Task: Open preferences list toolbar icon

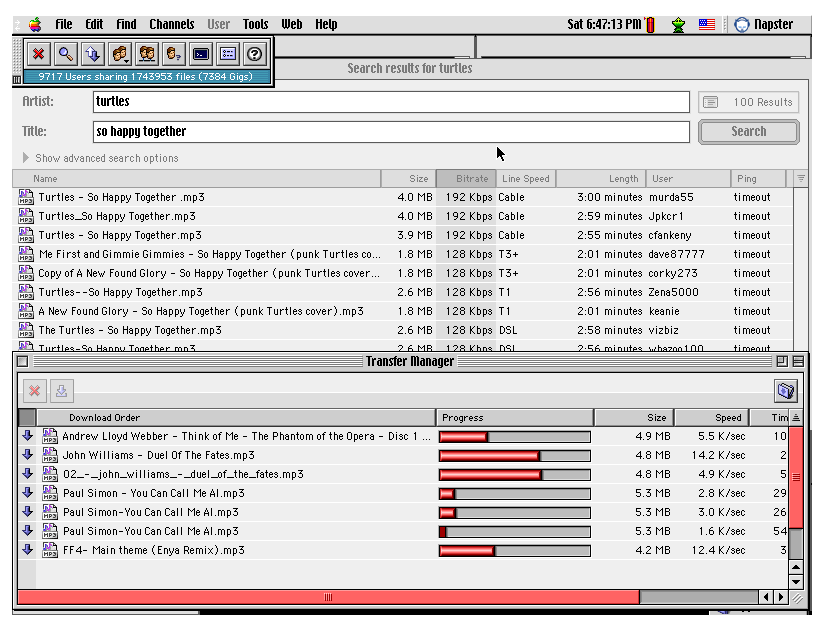Action: point(228,54)
